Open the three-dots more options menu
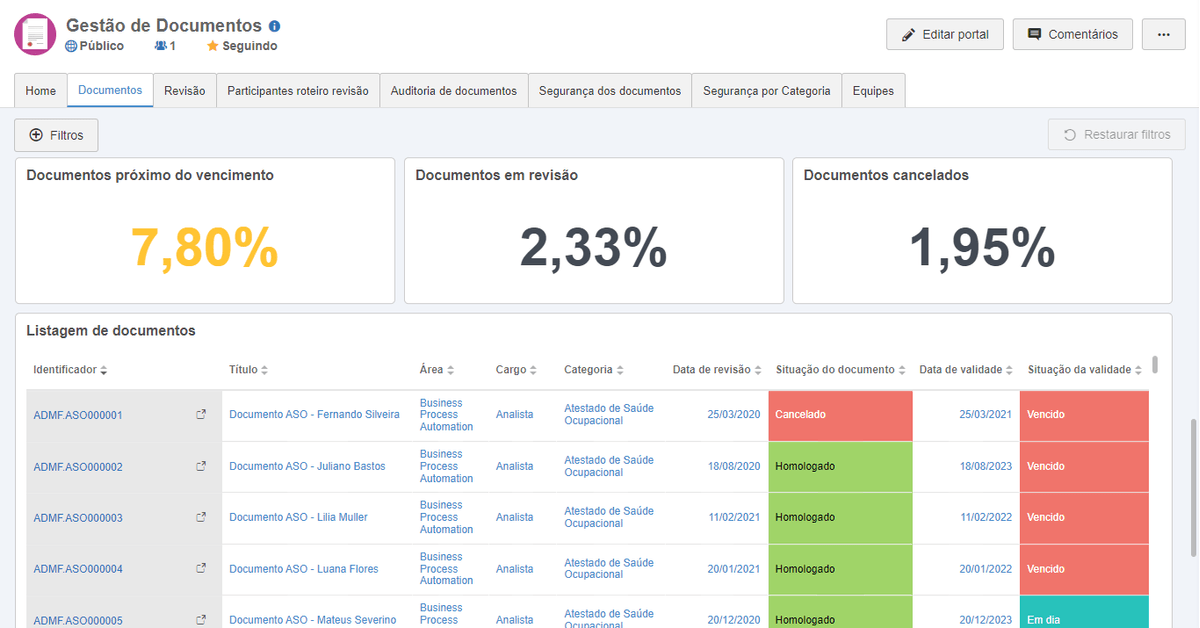The width and height of the screenshot is (1200, 628). [x=1163, y=34]
